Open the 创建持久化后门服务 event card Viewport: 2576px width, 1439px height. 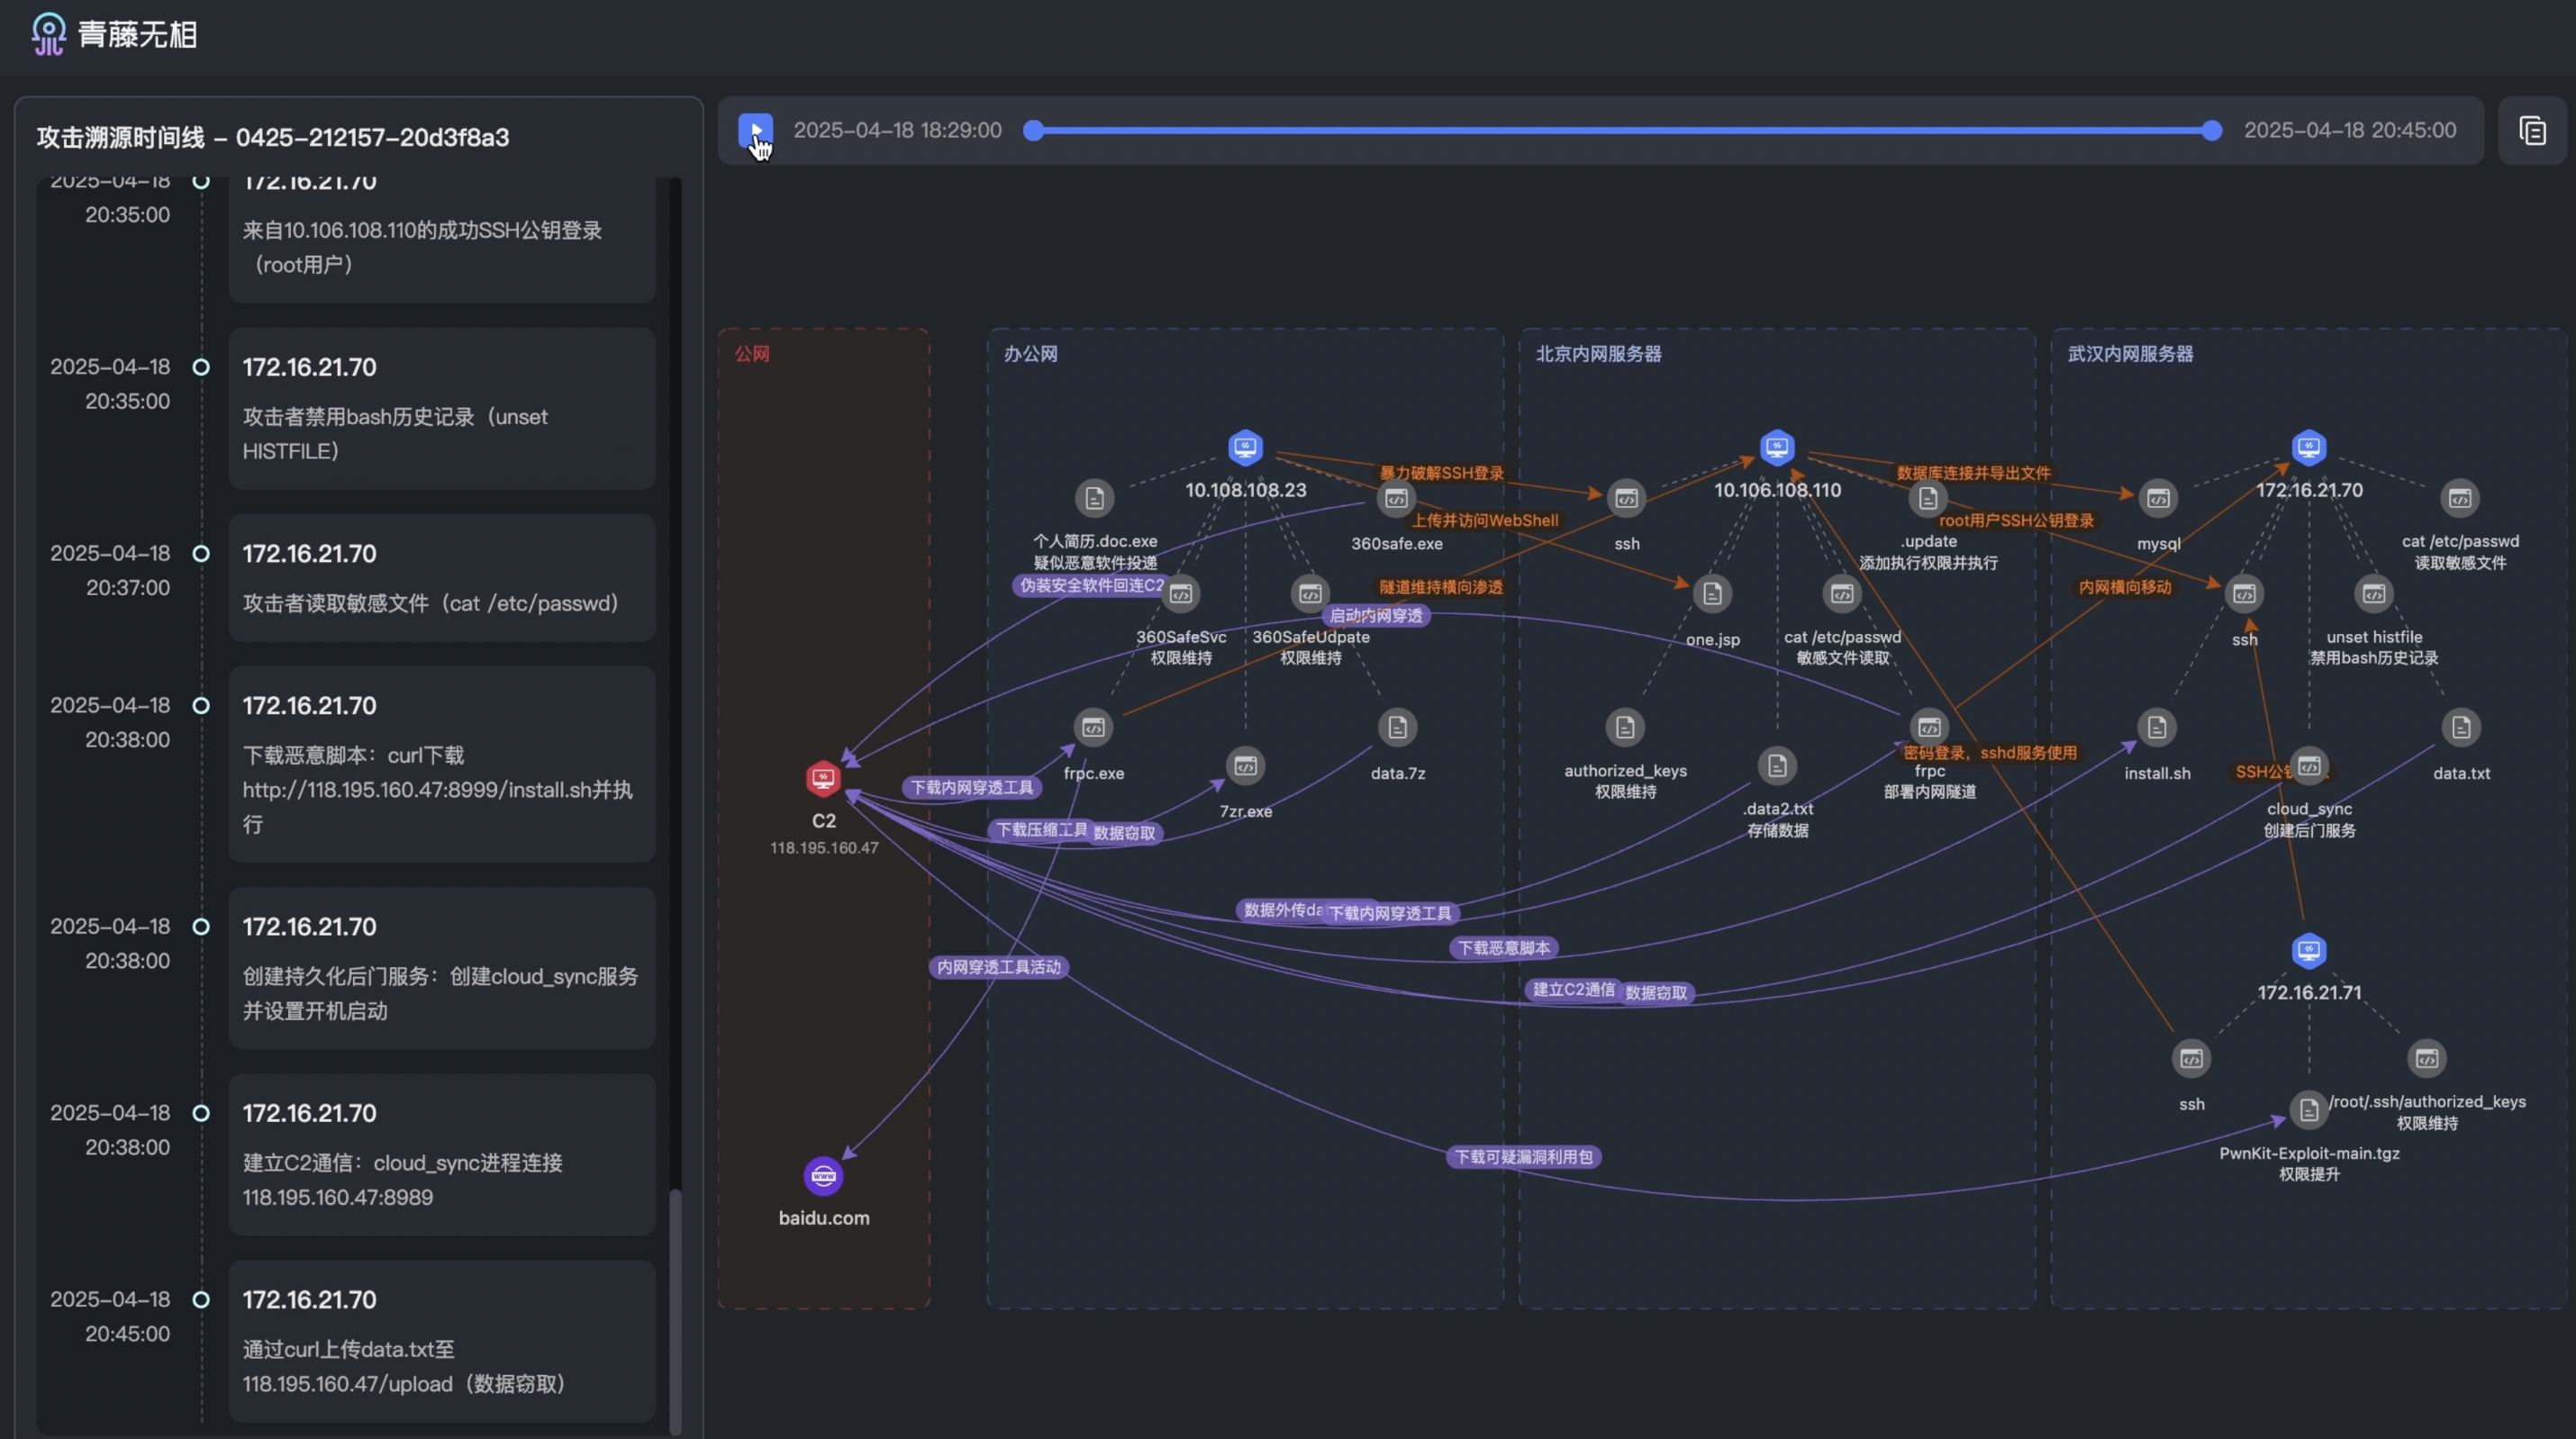pos(442,968)
